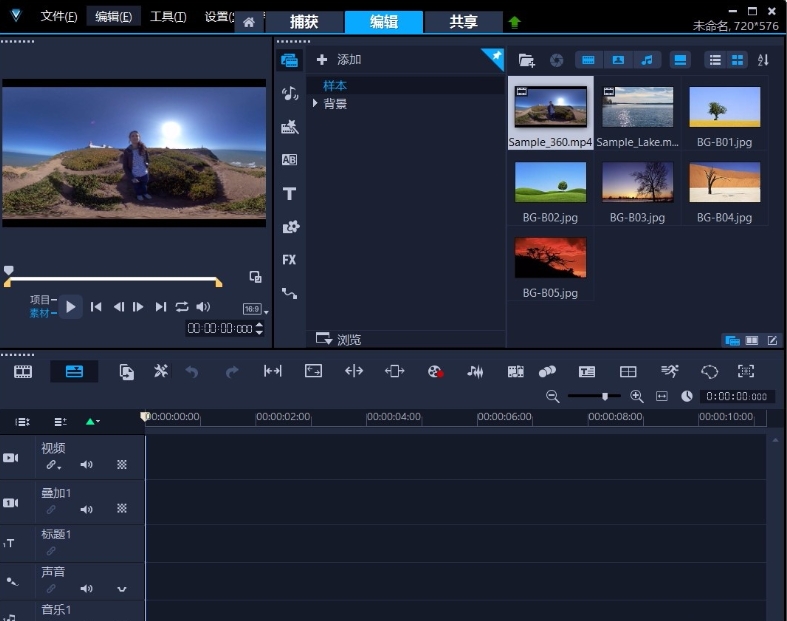Open the green track height dropdown
This screenshot has height=621, width=787.
pyautogui.click(x=92, y=422)
